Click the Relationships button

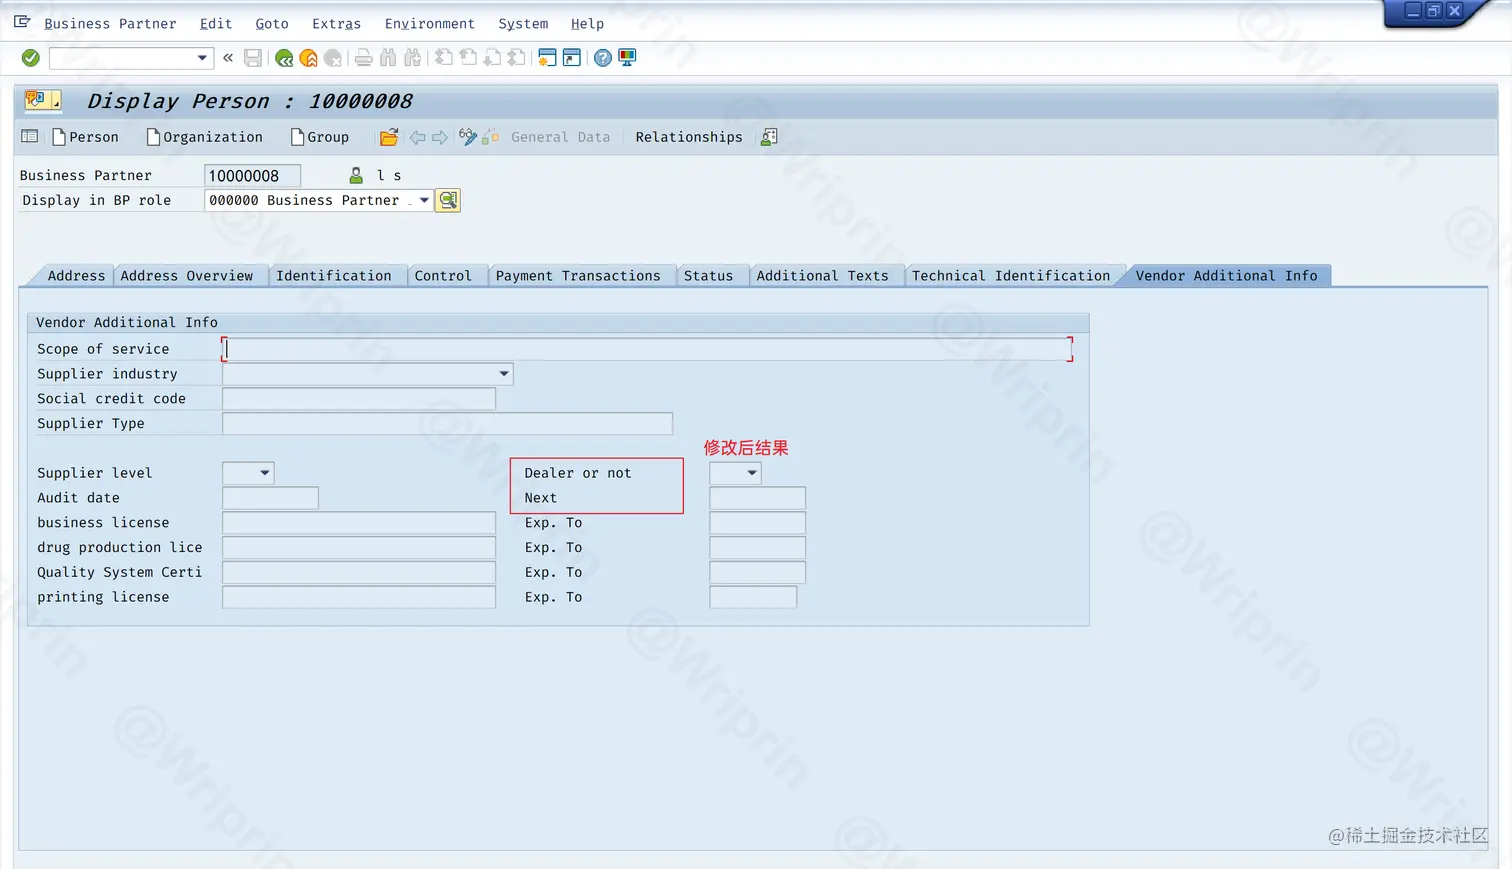pyautogui.click(x=689, y=137)
